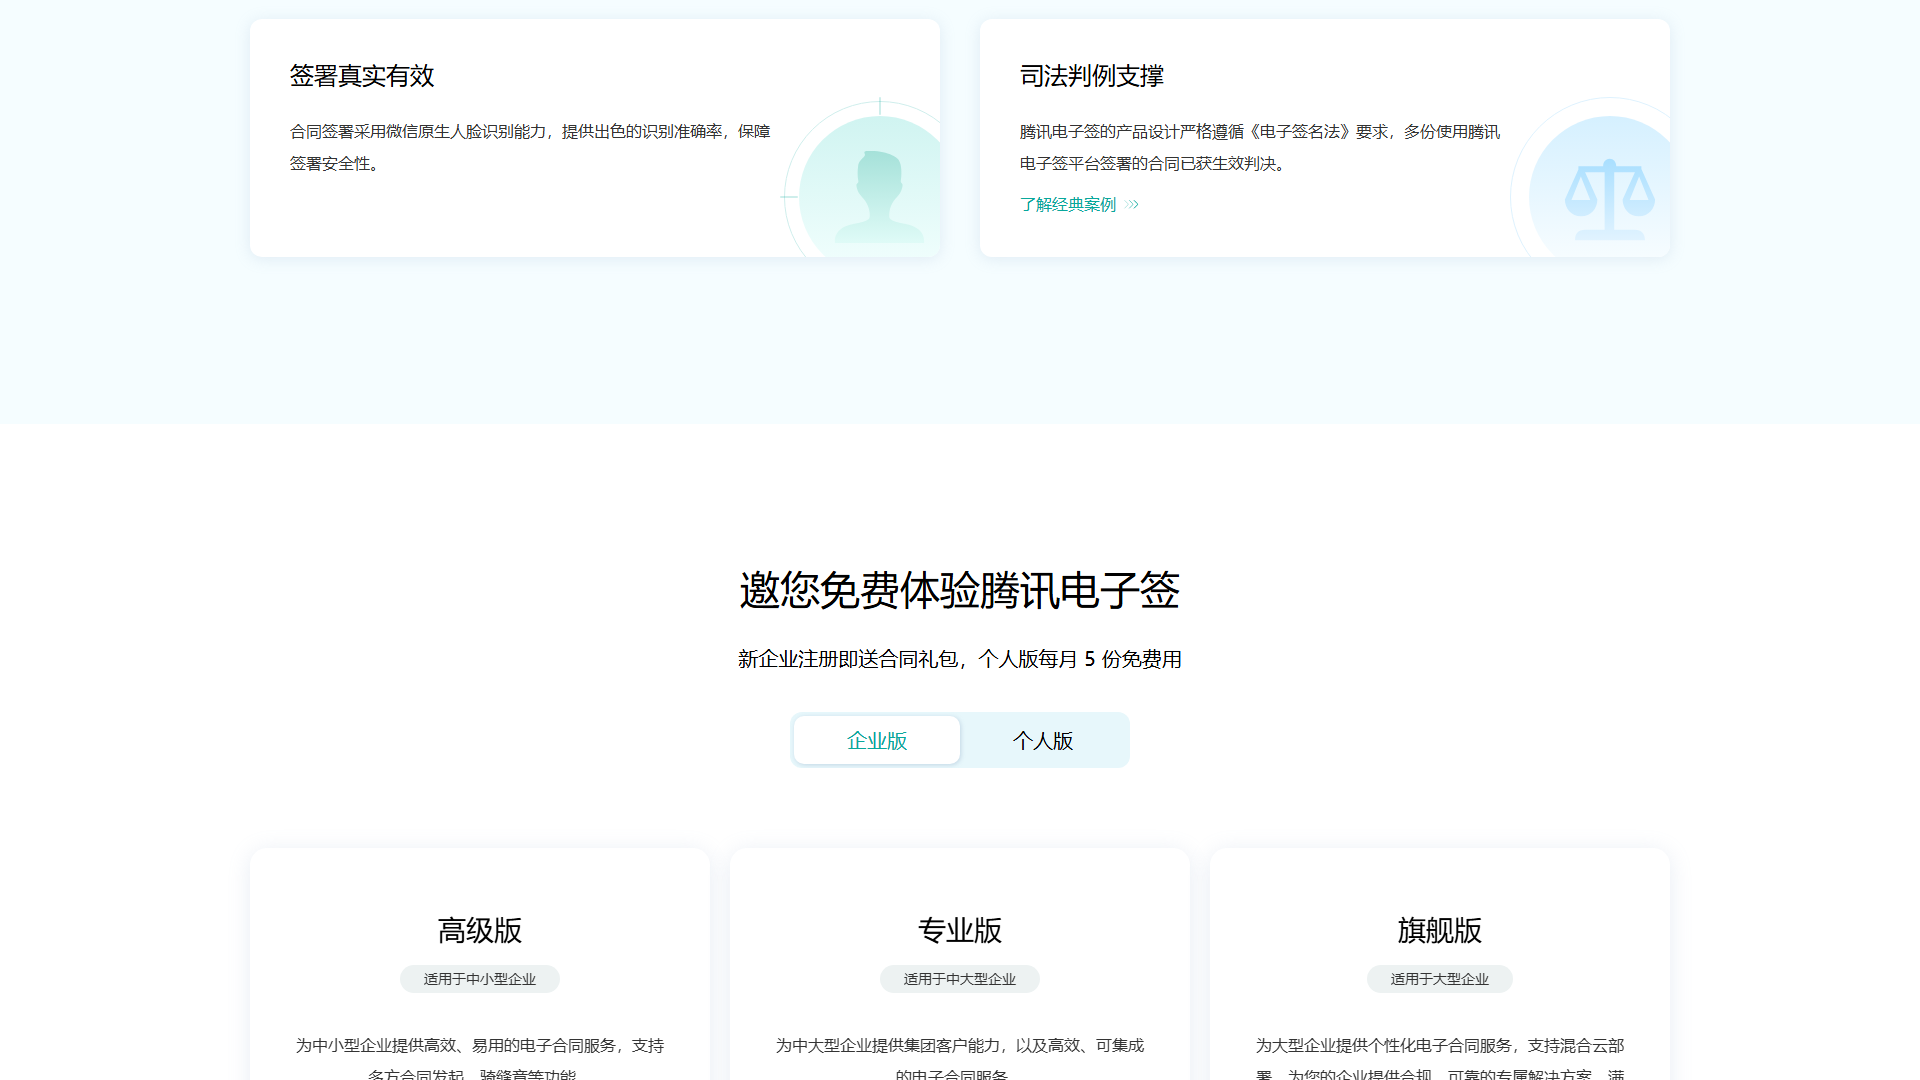
Task: Click the 签署真实有效 card title
Action: click(362, 76)
